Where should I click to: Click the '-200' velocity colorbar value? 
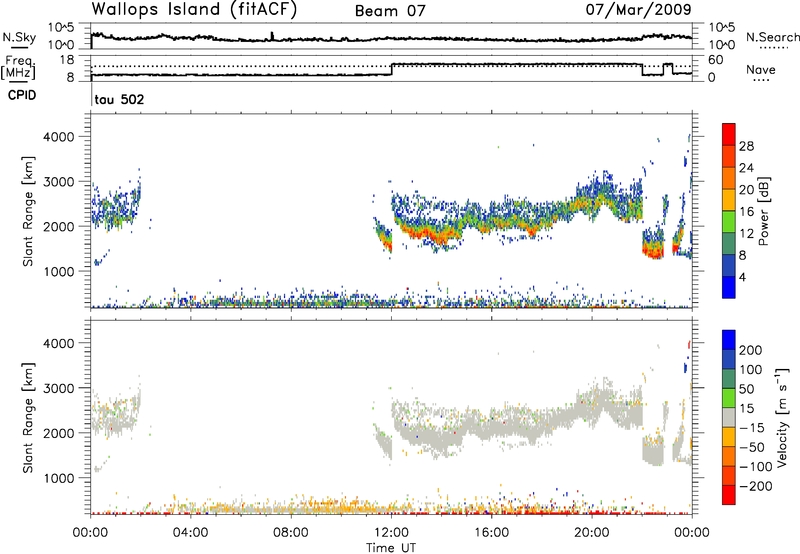coord(756,487)
